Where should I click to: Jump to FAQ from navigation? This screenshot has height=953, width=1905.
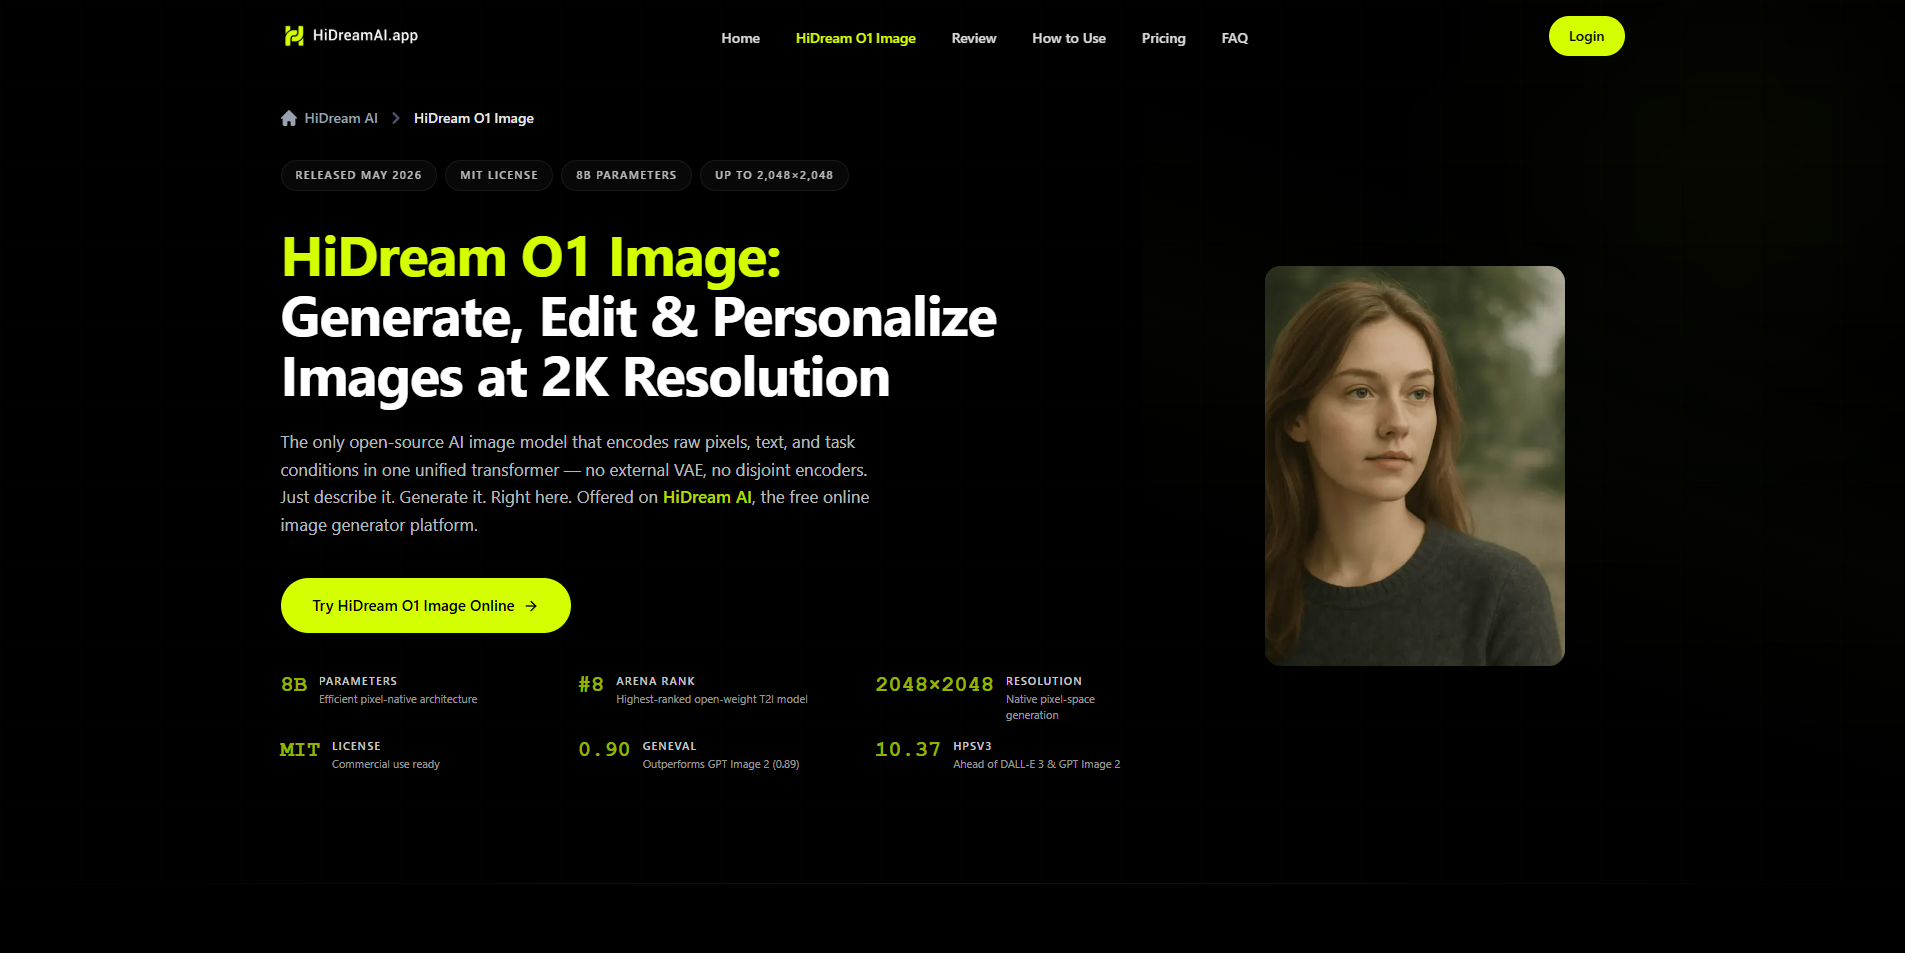pyautogui.click(x=1235, y=38)
